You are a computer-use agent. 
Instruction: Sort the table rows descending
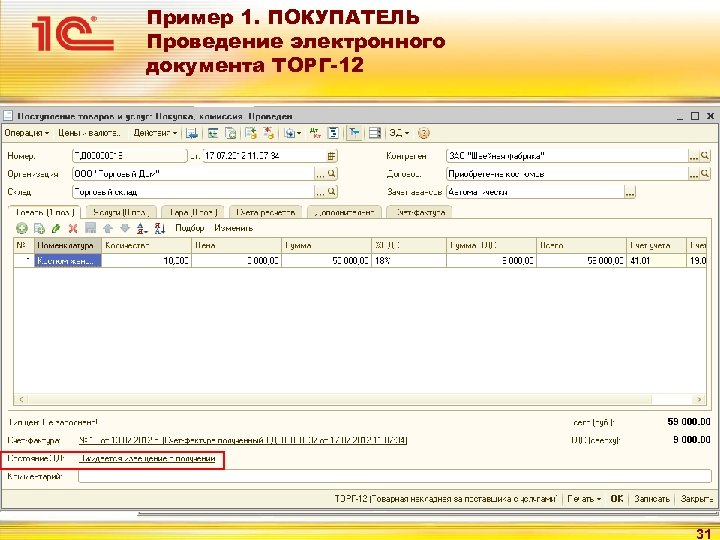(x=159, y=228)
